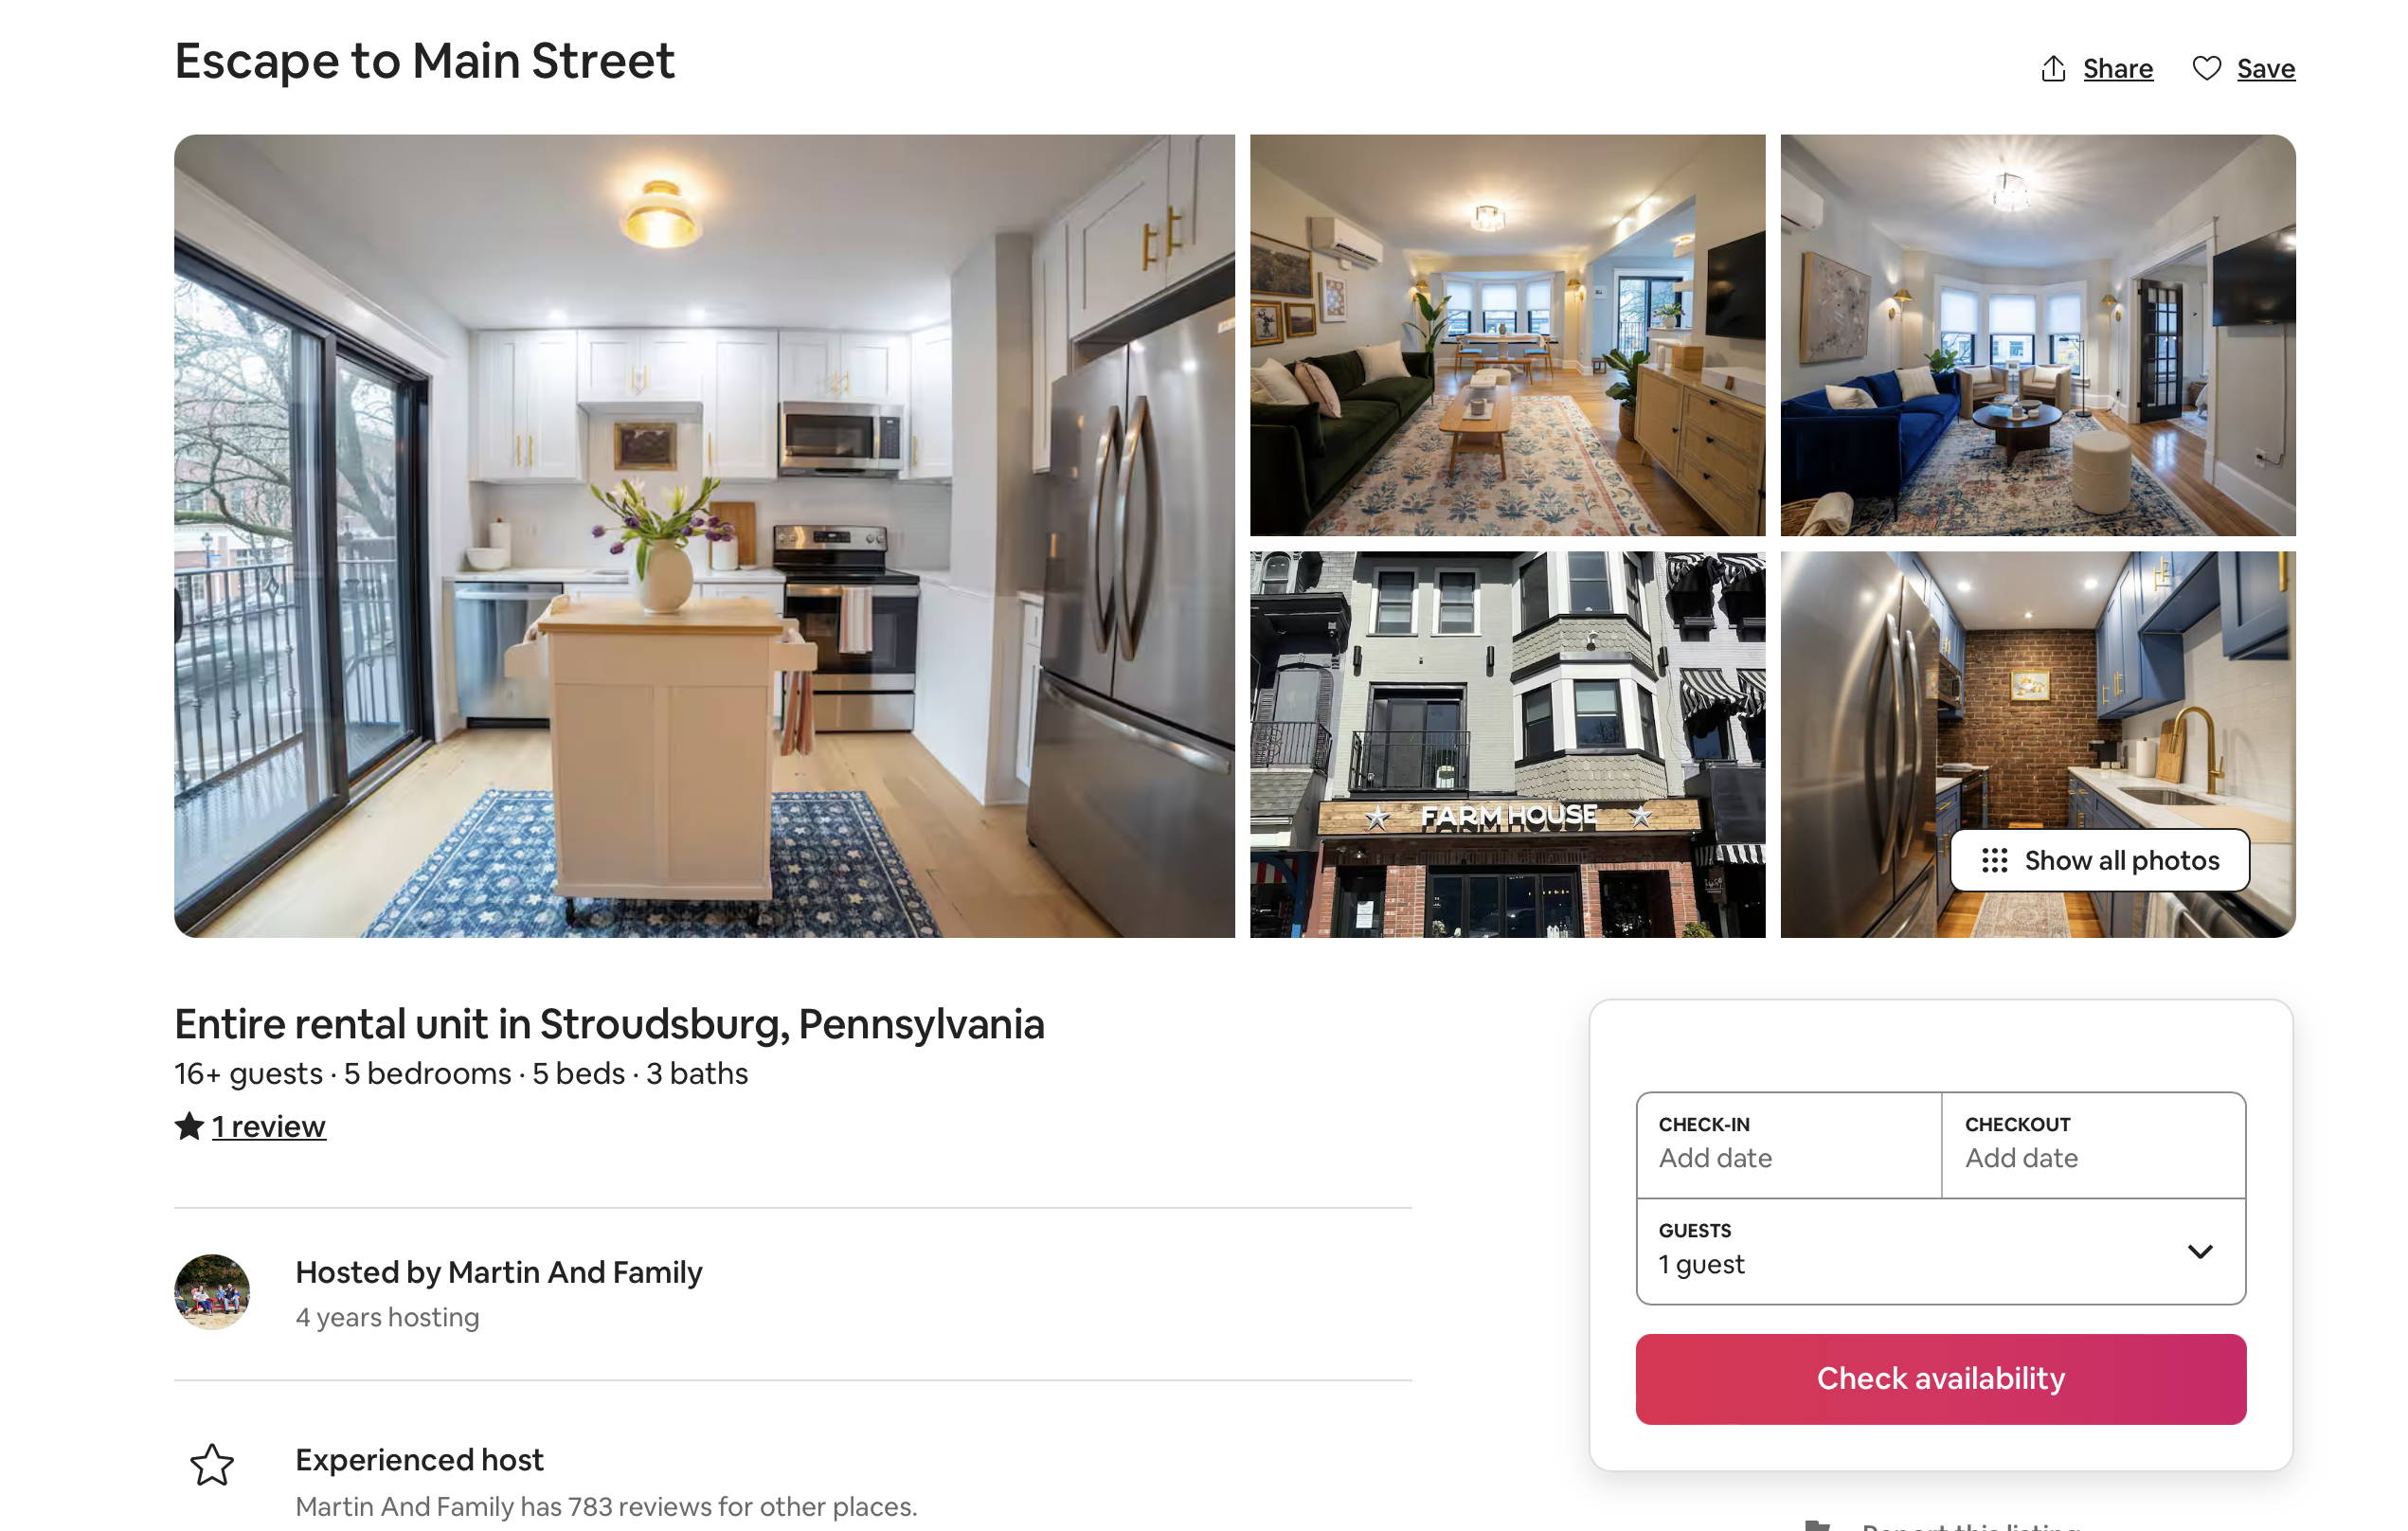Open host Martin And Family's profile photo
This screenshot has width=2408, height=1531.
(212, 1292)
